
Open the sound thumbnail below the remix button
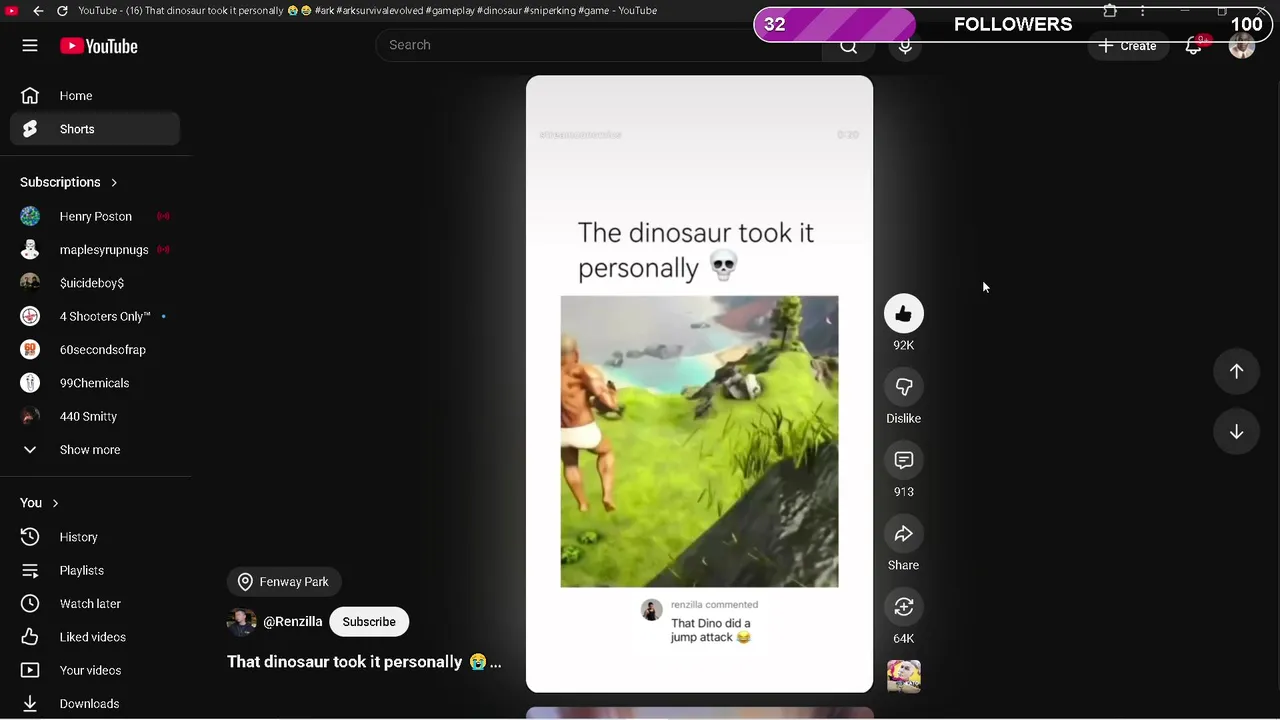(x=904, y=677)
